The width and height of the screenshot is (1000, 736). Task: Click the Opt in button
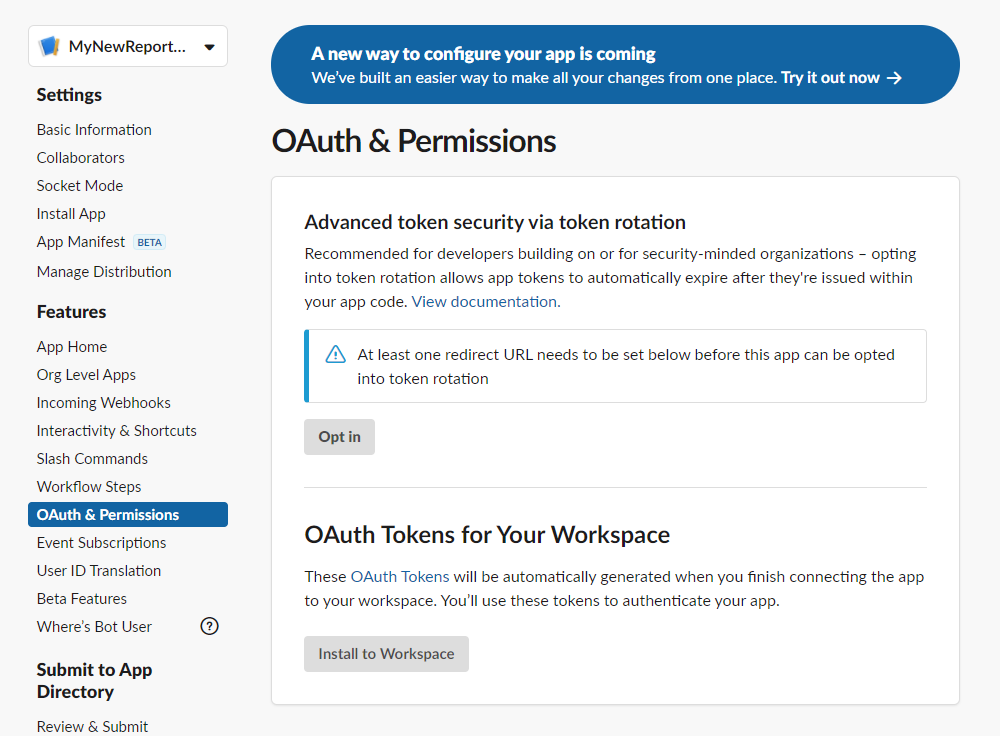339,437
